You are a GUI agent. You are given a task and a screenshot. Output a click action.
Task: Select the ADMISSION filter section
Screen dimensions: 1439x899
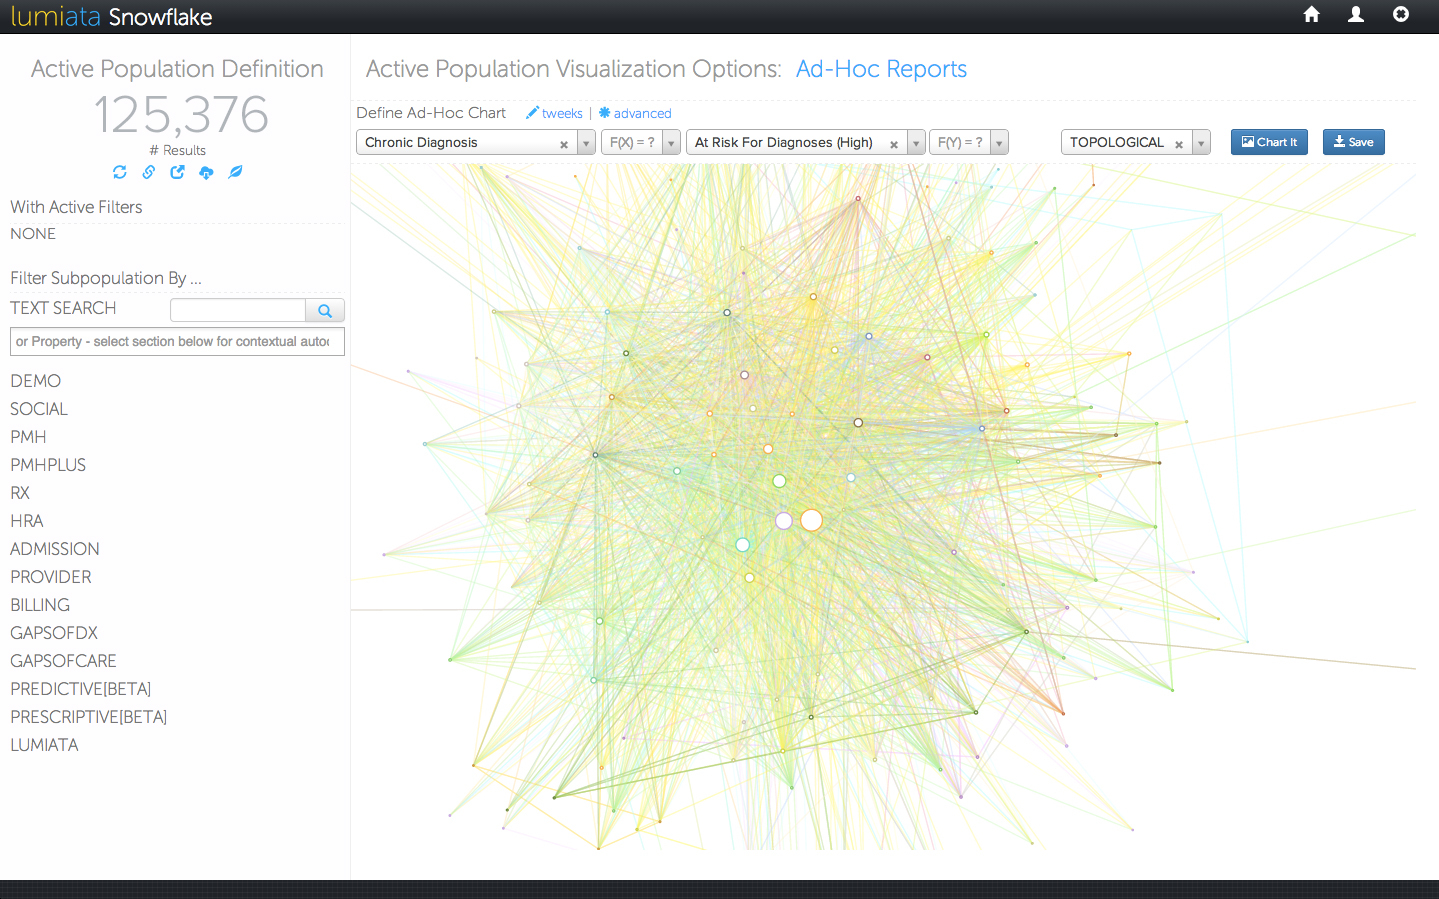(x=55, y=549)
